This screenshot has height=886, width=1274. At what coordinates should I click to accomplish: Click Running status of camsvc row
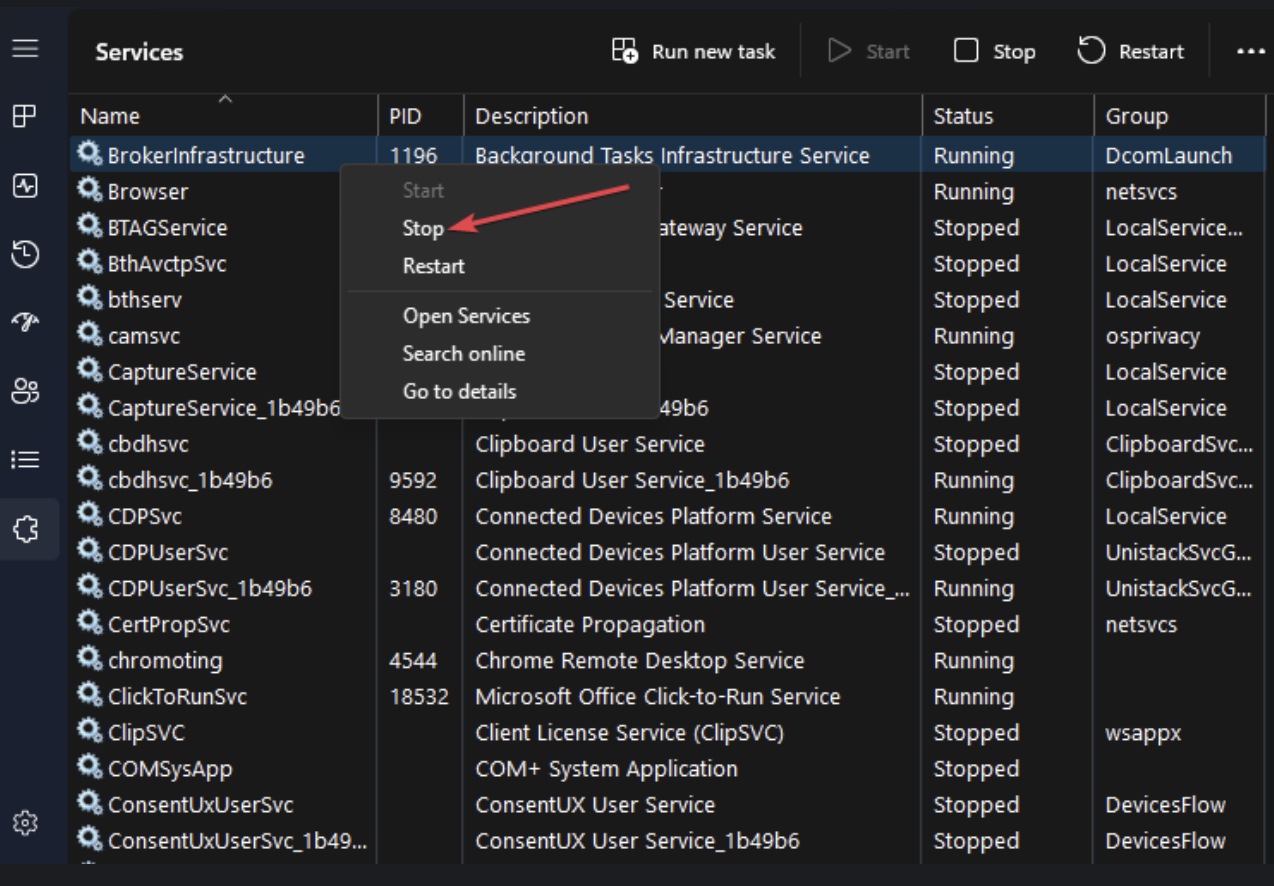tap(973, 336)
